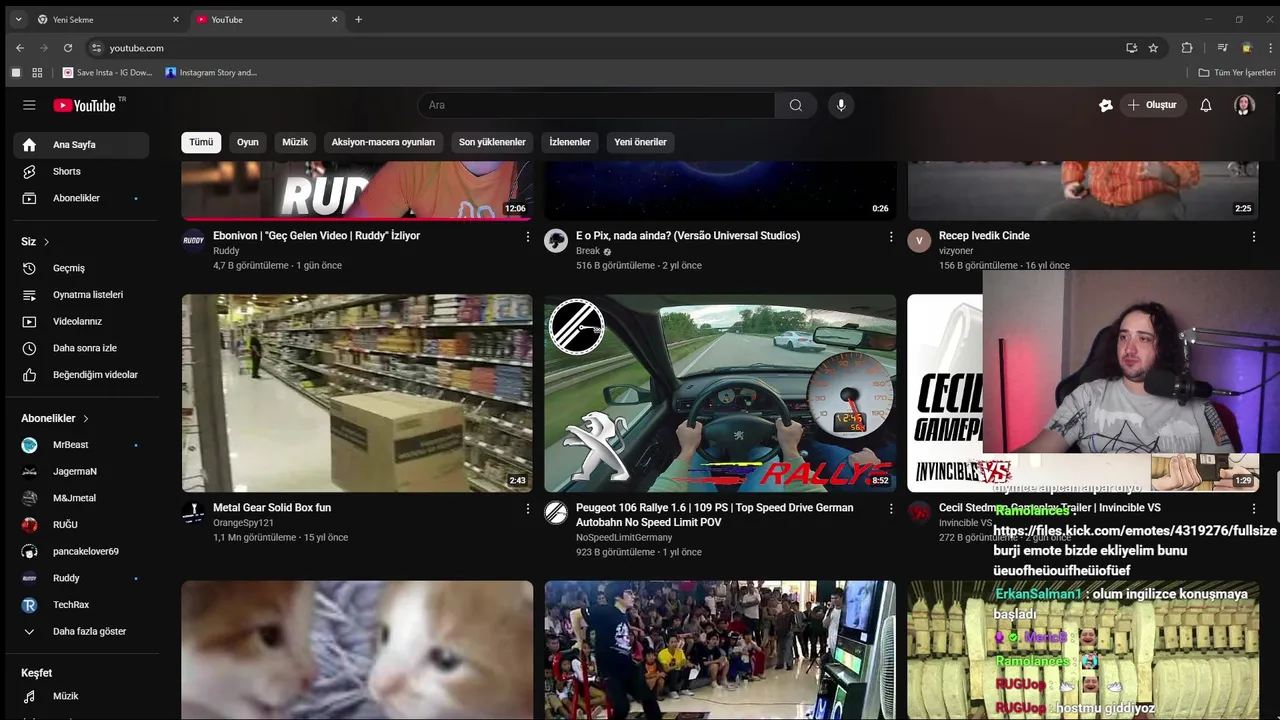Select the Oyun filter chip
Viewport: 1280px width, 720px height.
(x=248, y=142)
